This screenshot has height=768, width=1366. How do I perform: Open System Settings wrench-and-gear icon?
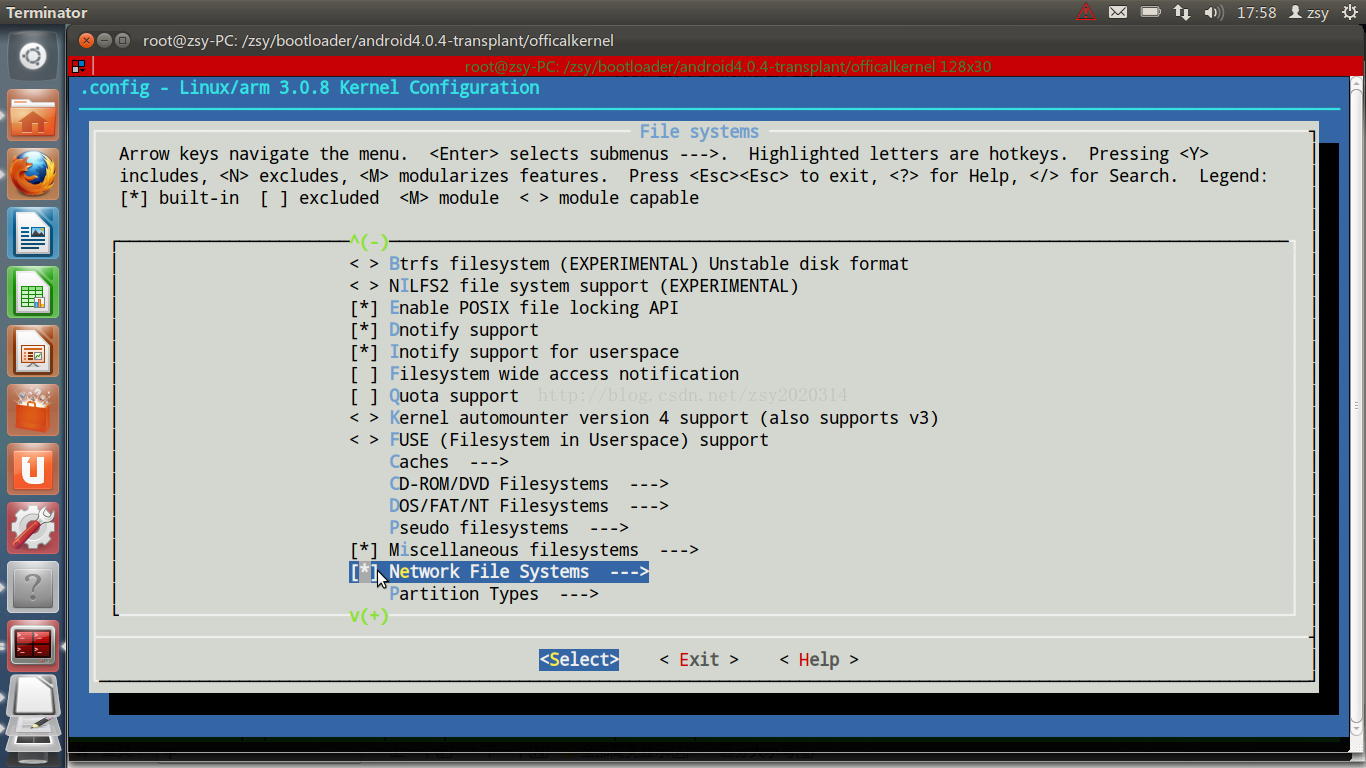[33, 529]
